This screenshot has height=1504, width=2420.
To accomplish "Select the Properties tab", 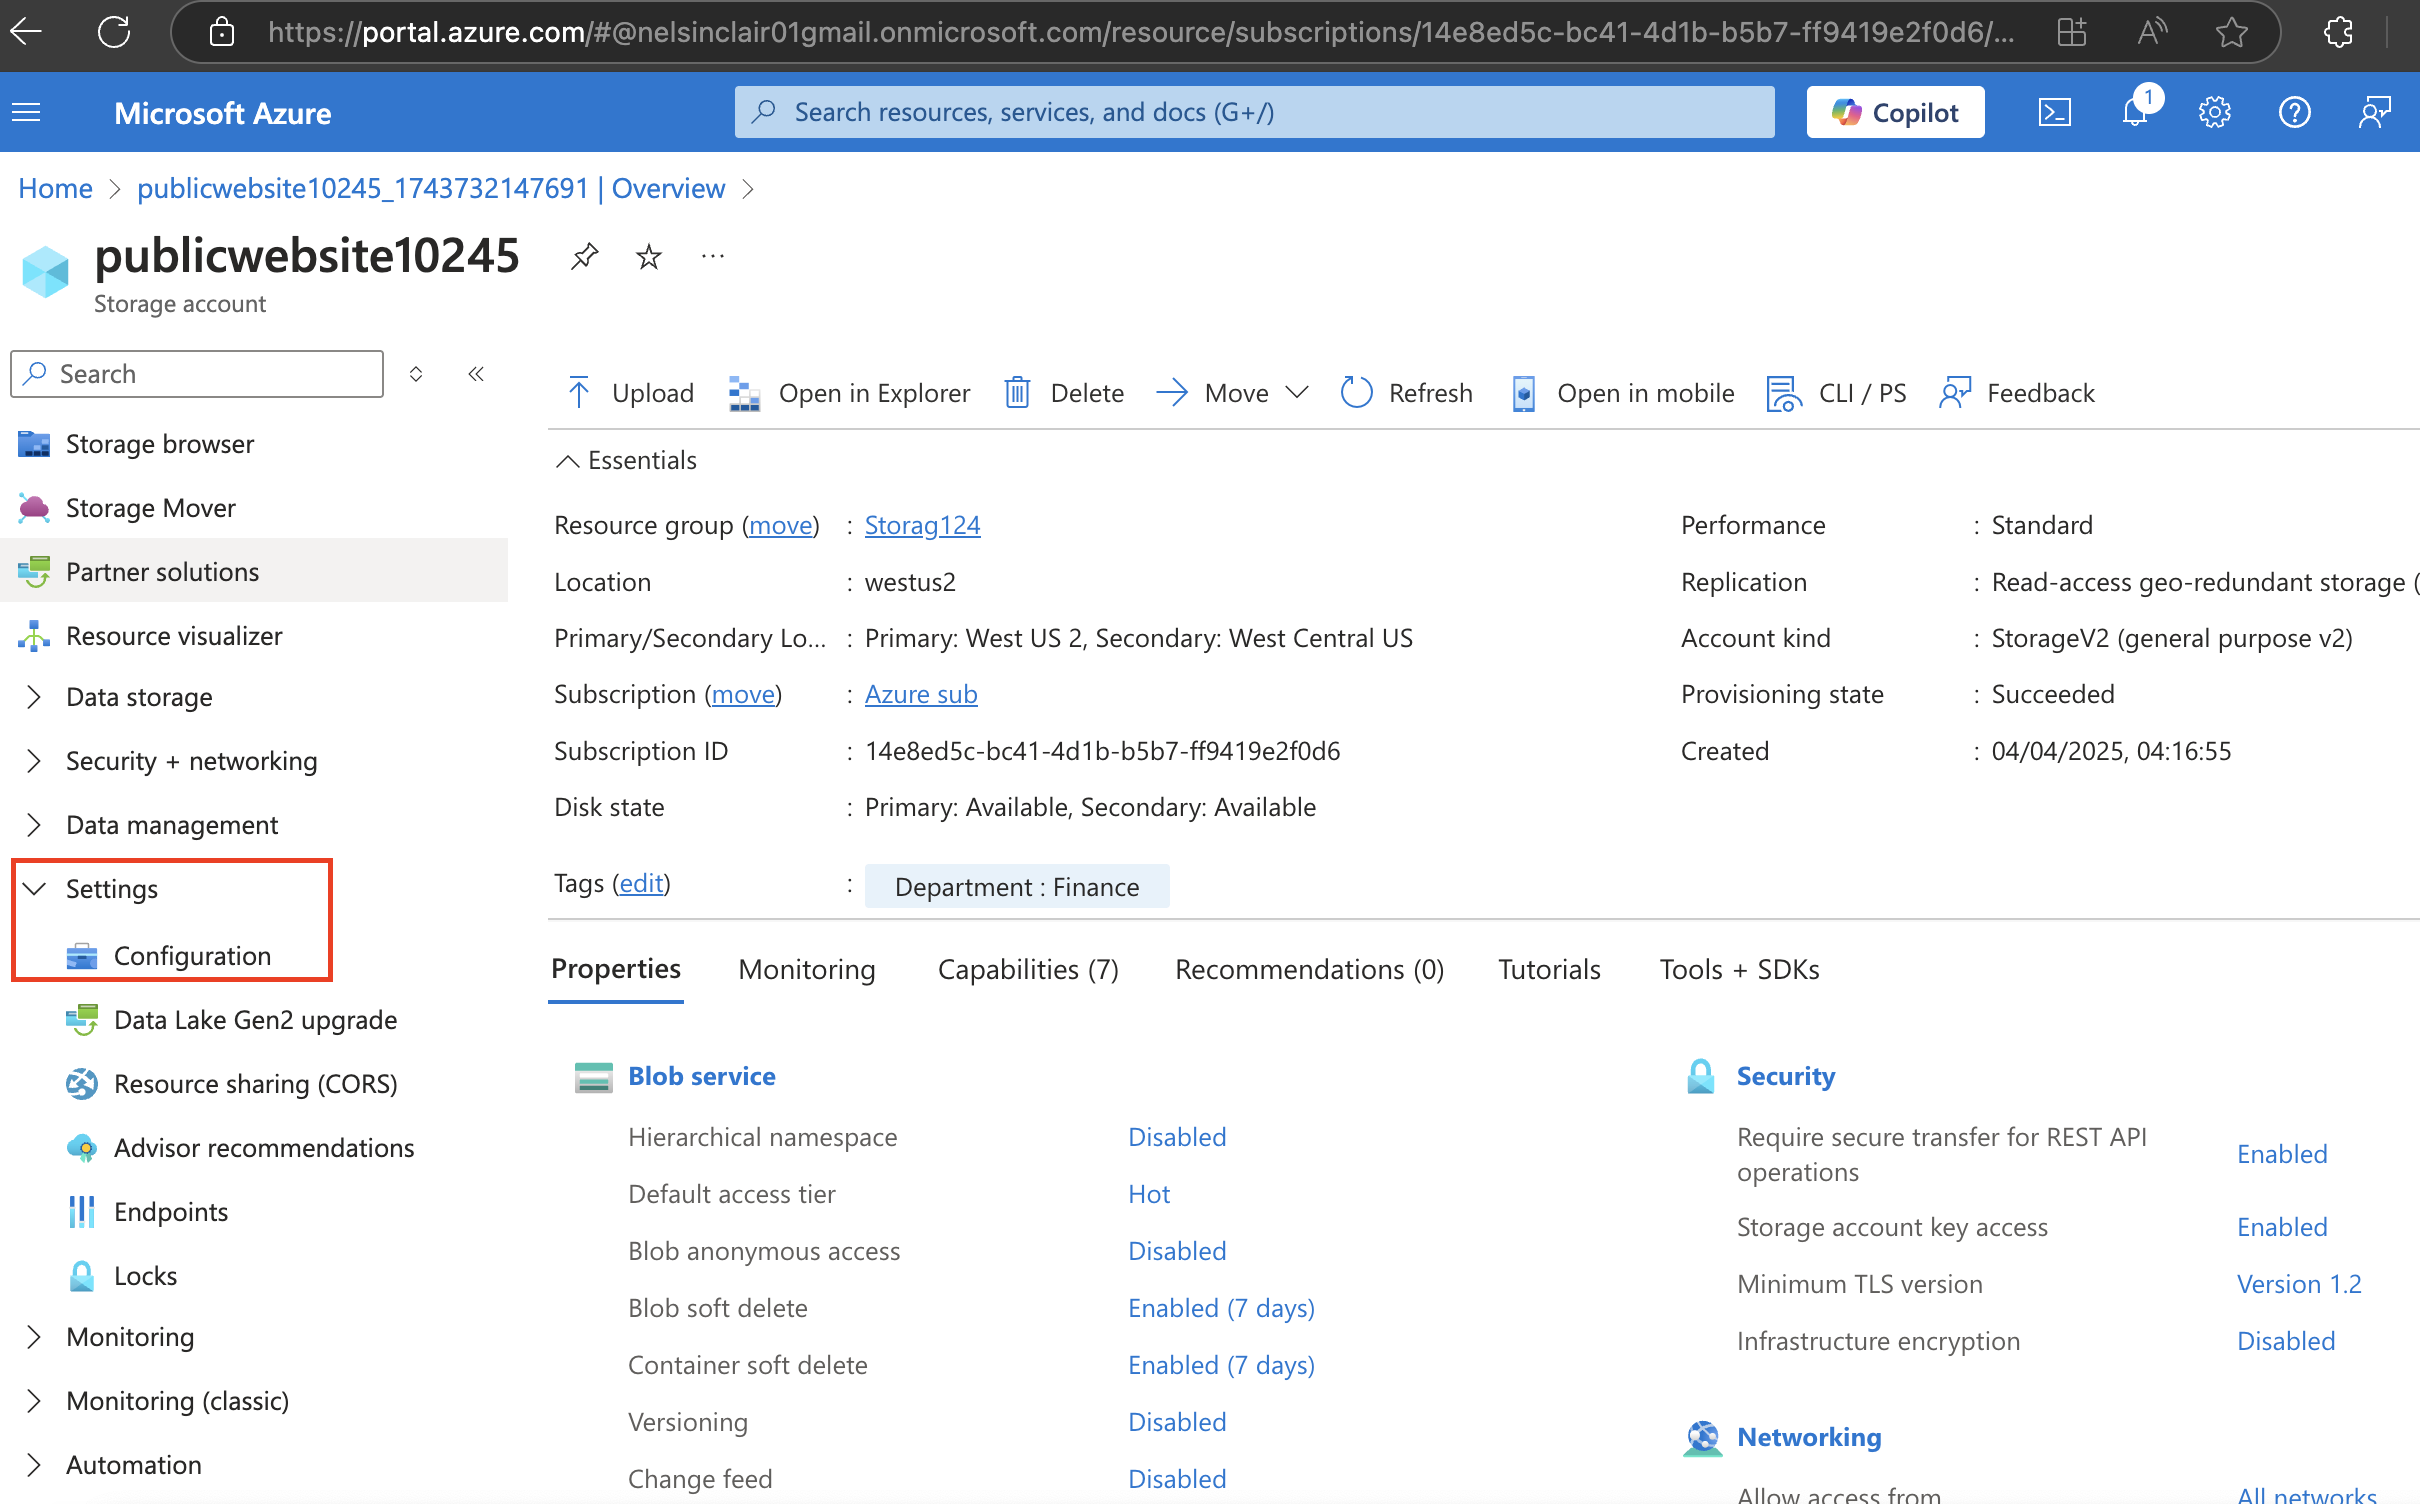I will 616,969.
